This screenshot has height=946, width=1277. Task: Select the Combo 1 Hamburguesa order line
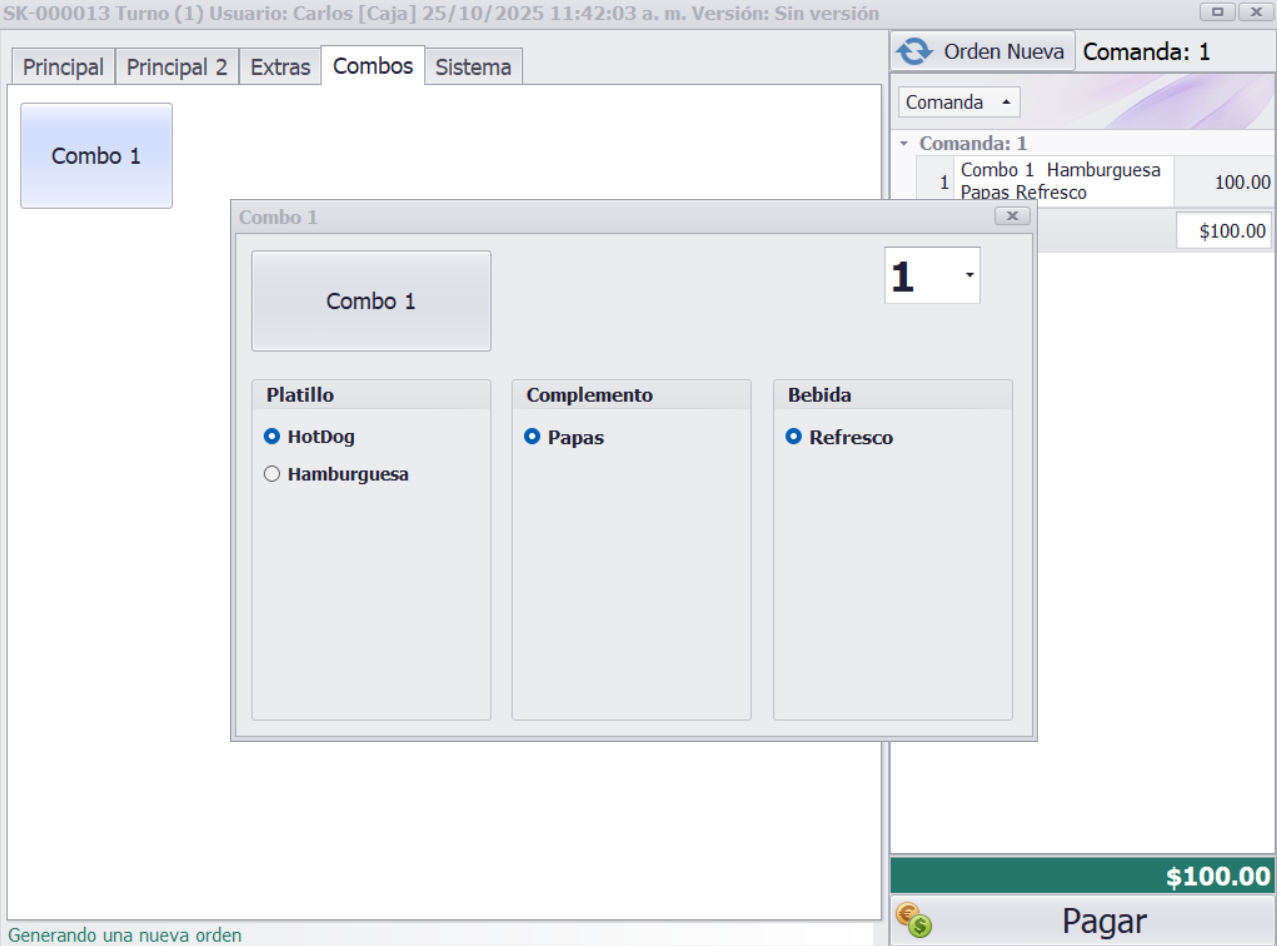tap(1060, 181)
